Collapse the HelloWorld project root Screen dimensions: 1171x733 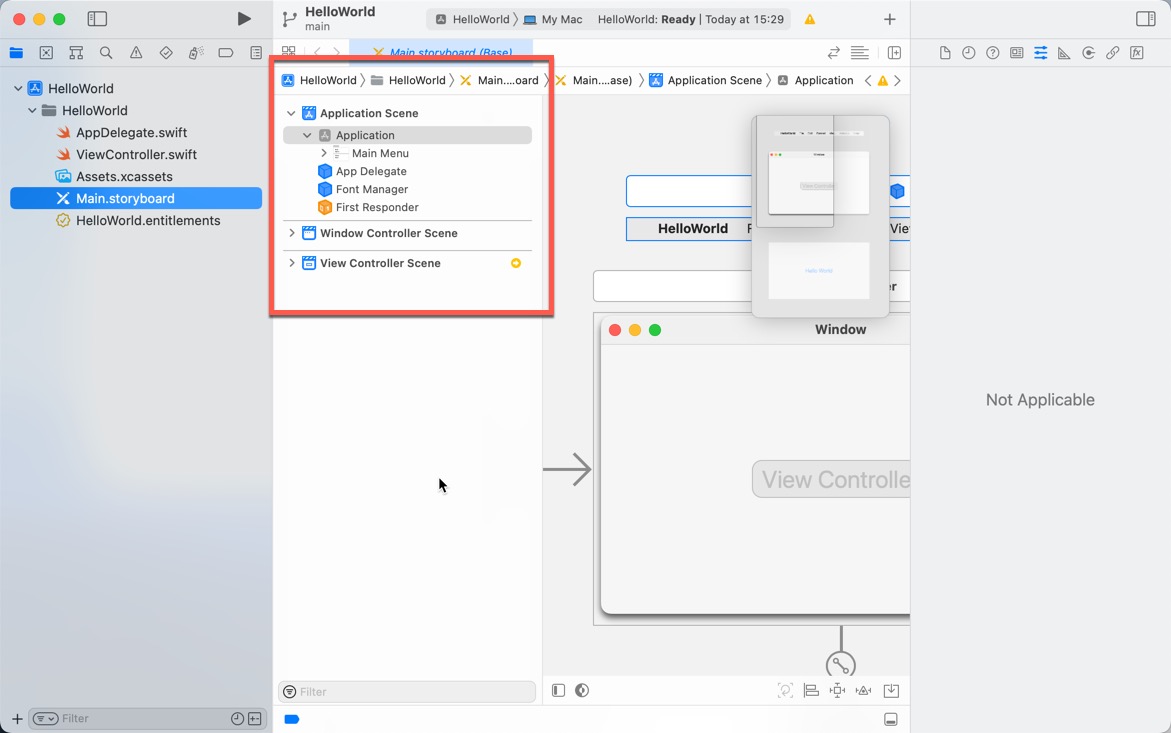click(x=18, y=88)
